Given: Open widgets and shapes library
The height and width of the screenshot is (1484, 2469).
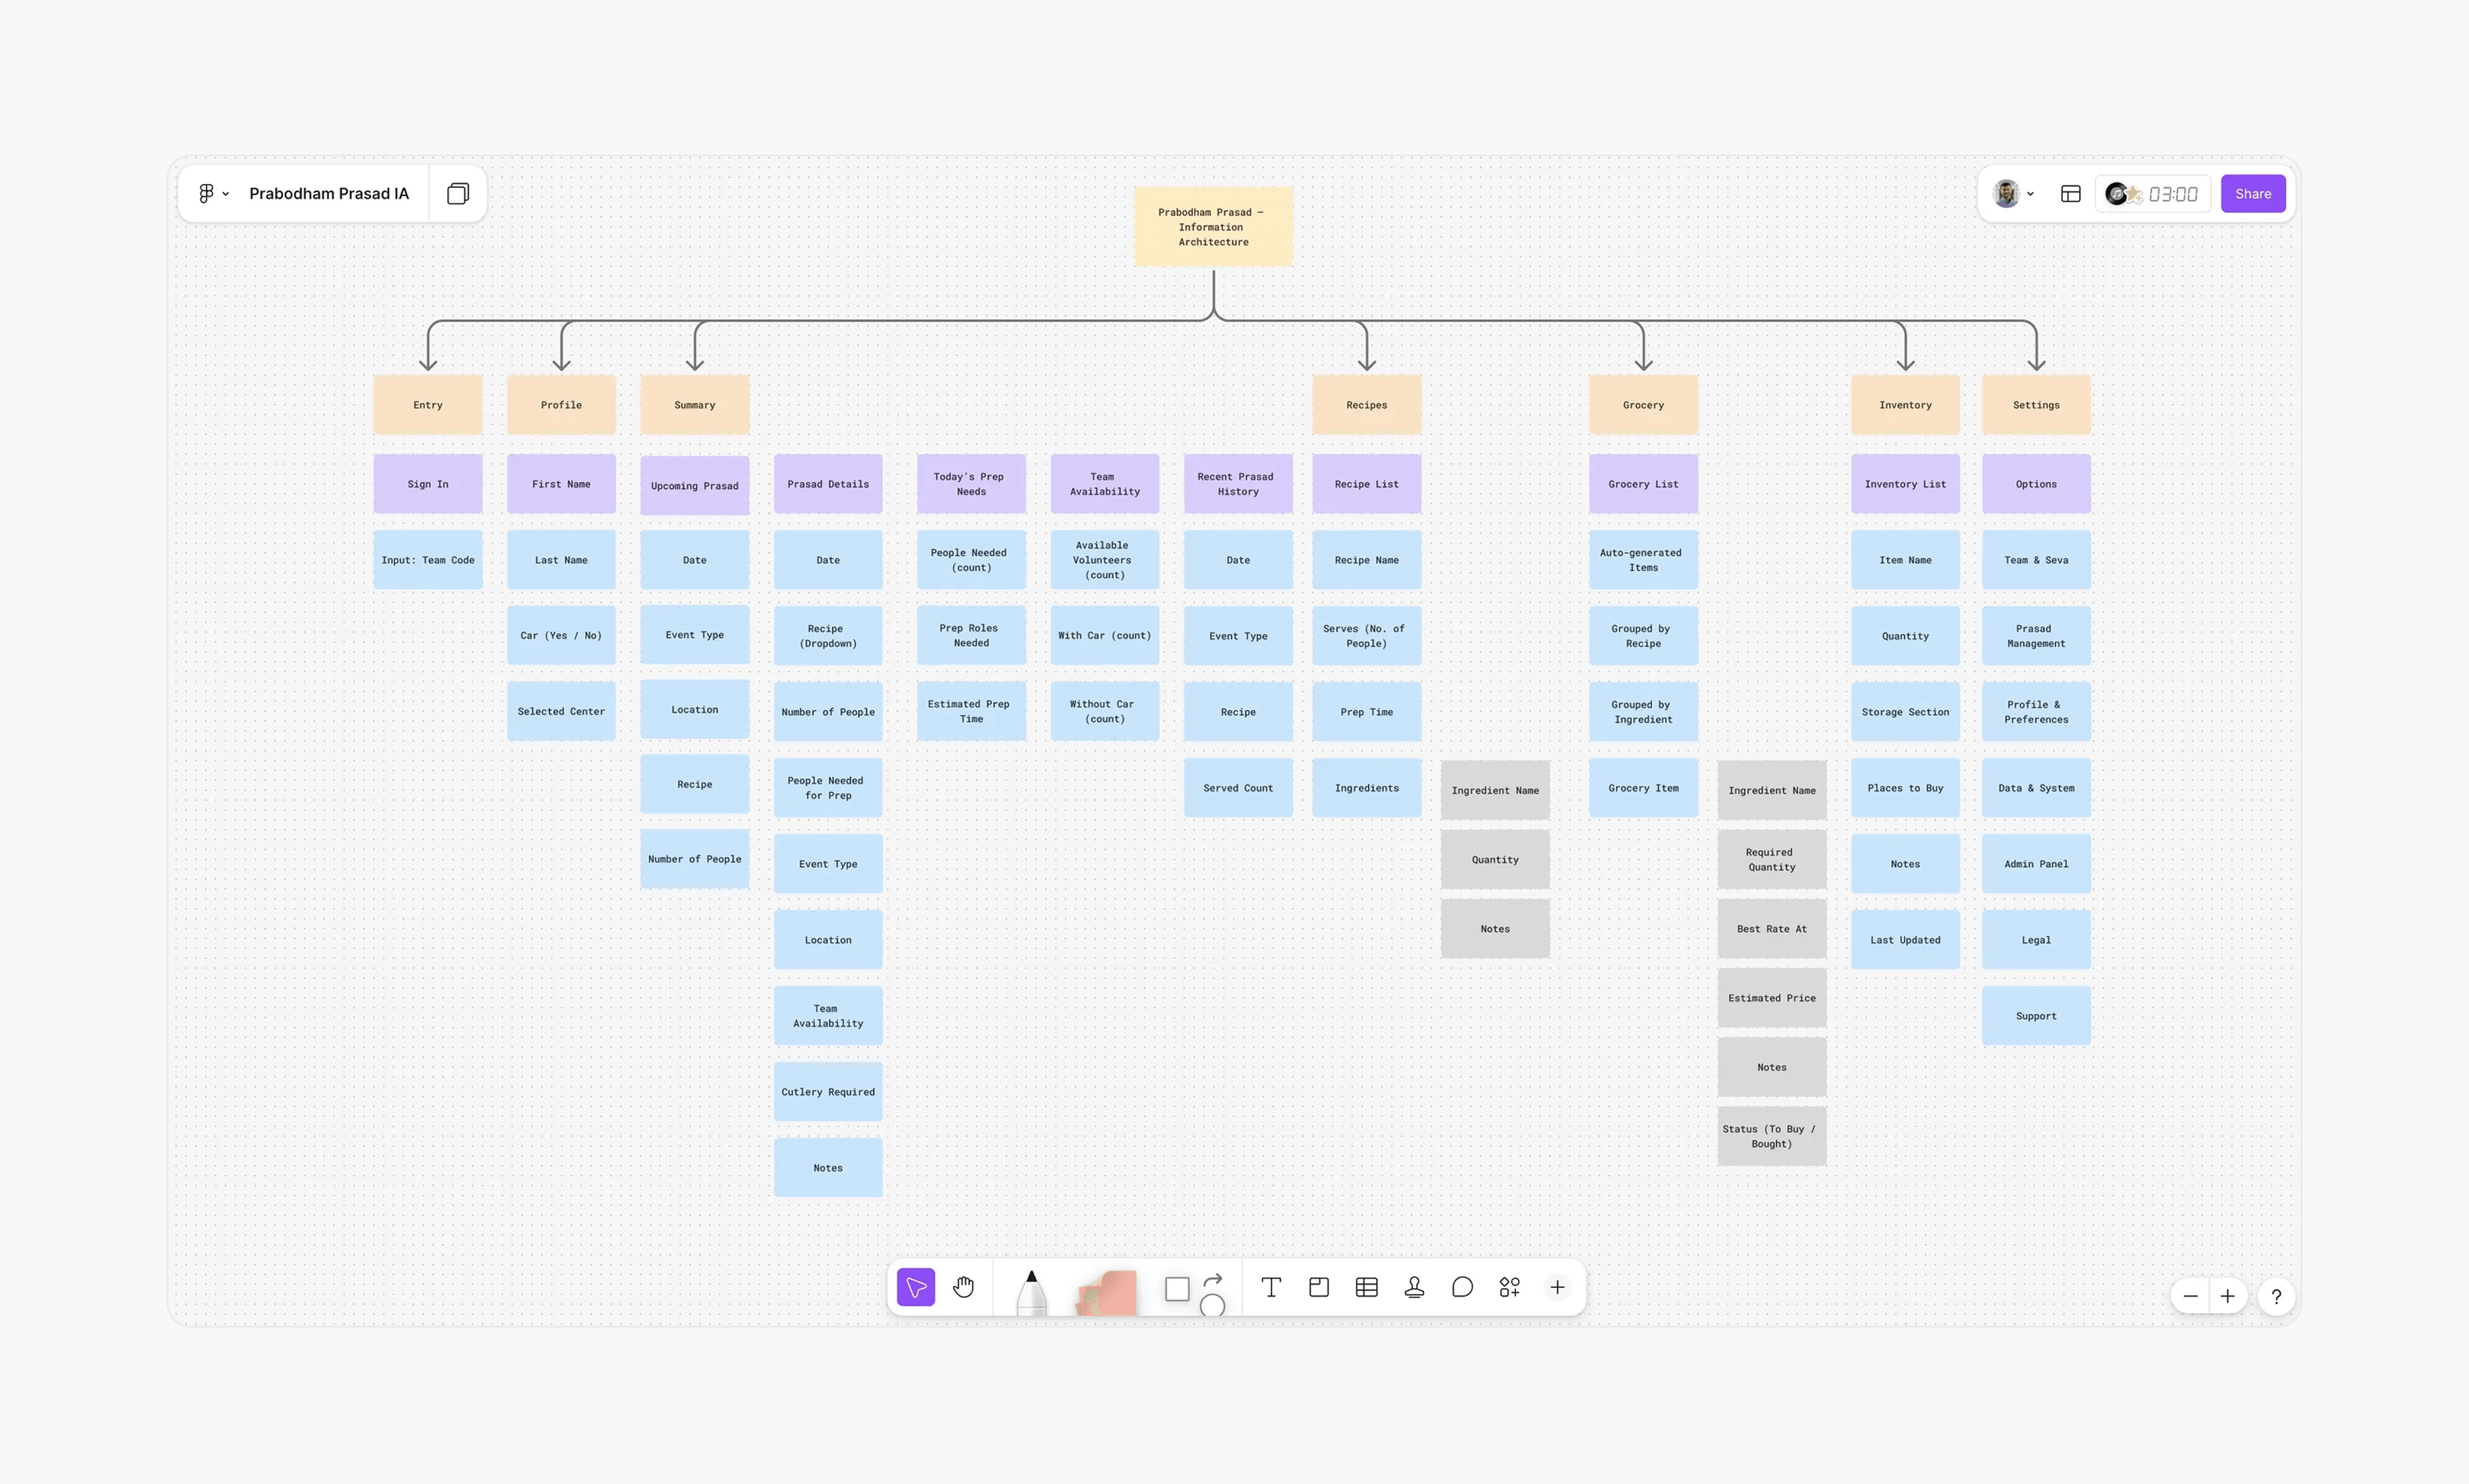Looking at the screenshot, I should pos(1509,1287).
